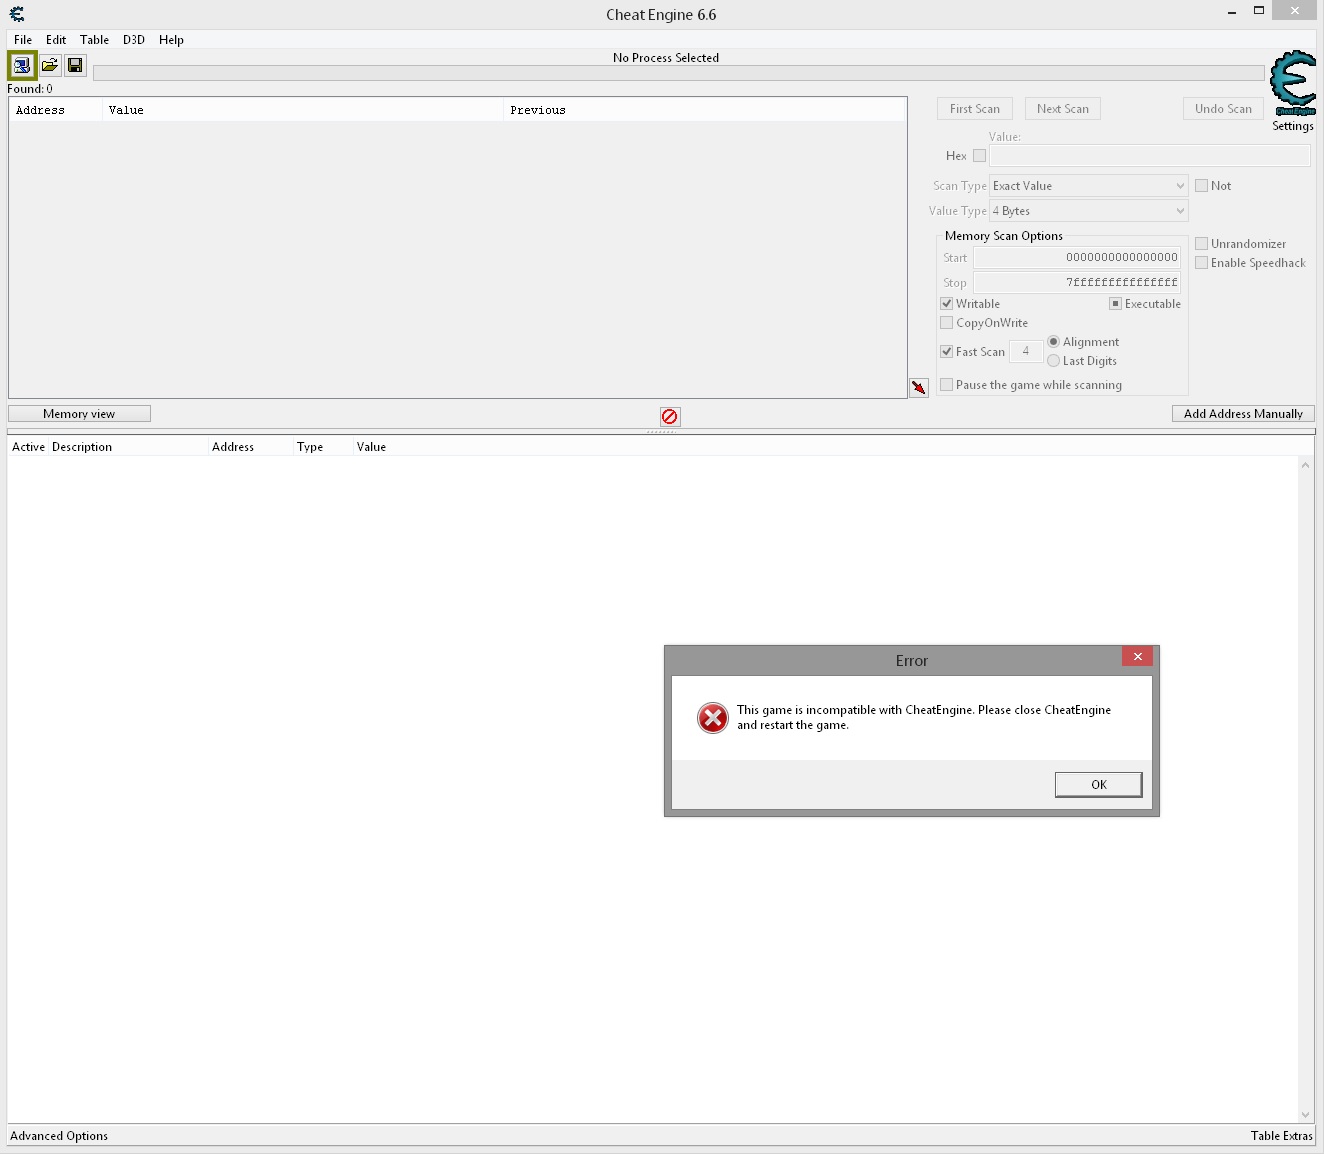Image resolution: width=1324 pixels, height=1154 pixels.
Task: Open the Table menu
Action: pyautogui.click(x=94, y=40)
